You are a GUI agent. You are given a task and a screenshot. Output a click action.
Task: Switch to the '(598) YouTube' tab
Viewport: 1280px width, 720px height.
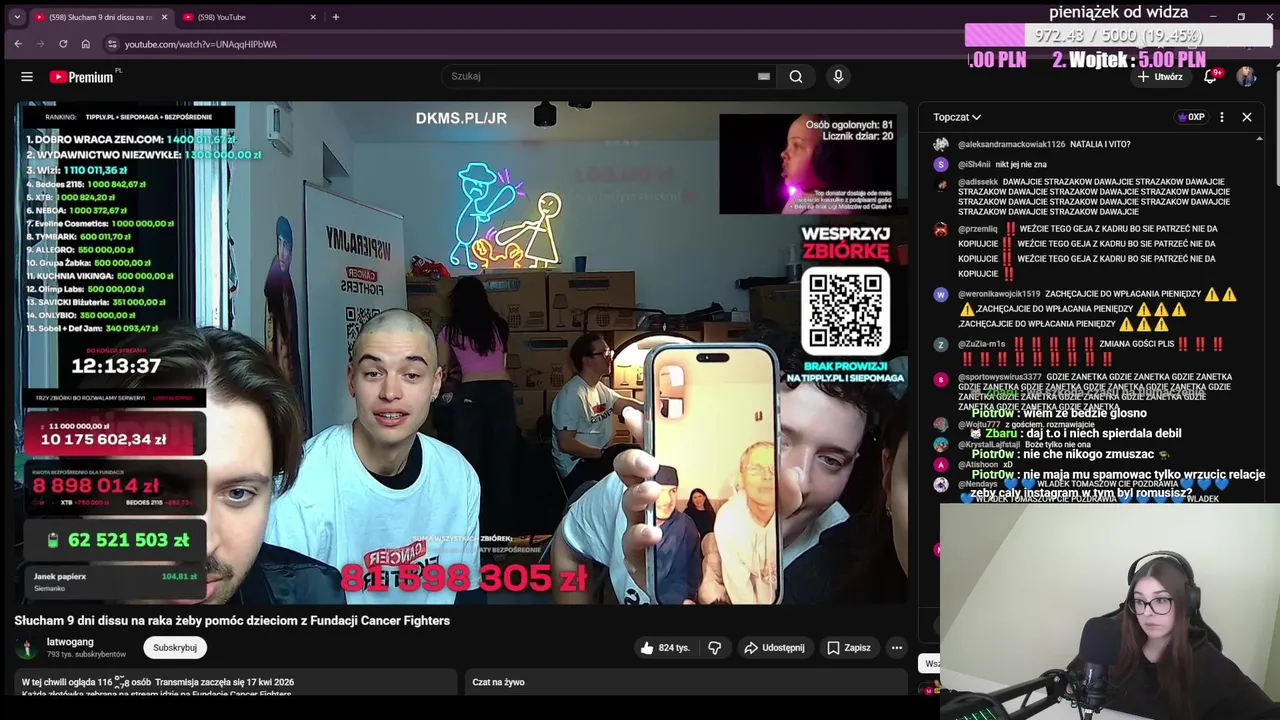click(x=249, y=17)
